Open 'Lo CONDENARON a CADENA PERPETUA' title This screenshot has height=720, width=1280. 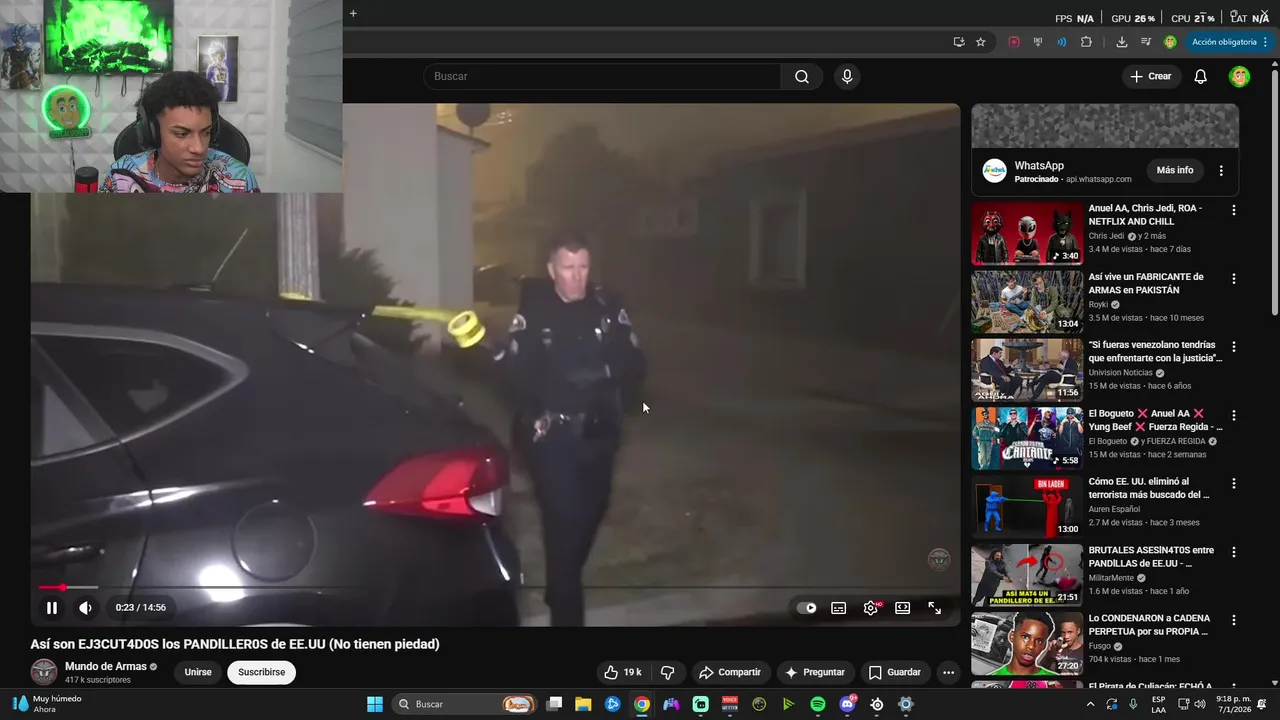tap(1149, 625)
